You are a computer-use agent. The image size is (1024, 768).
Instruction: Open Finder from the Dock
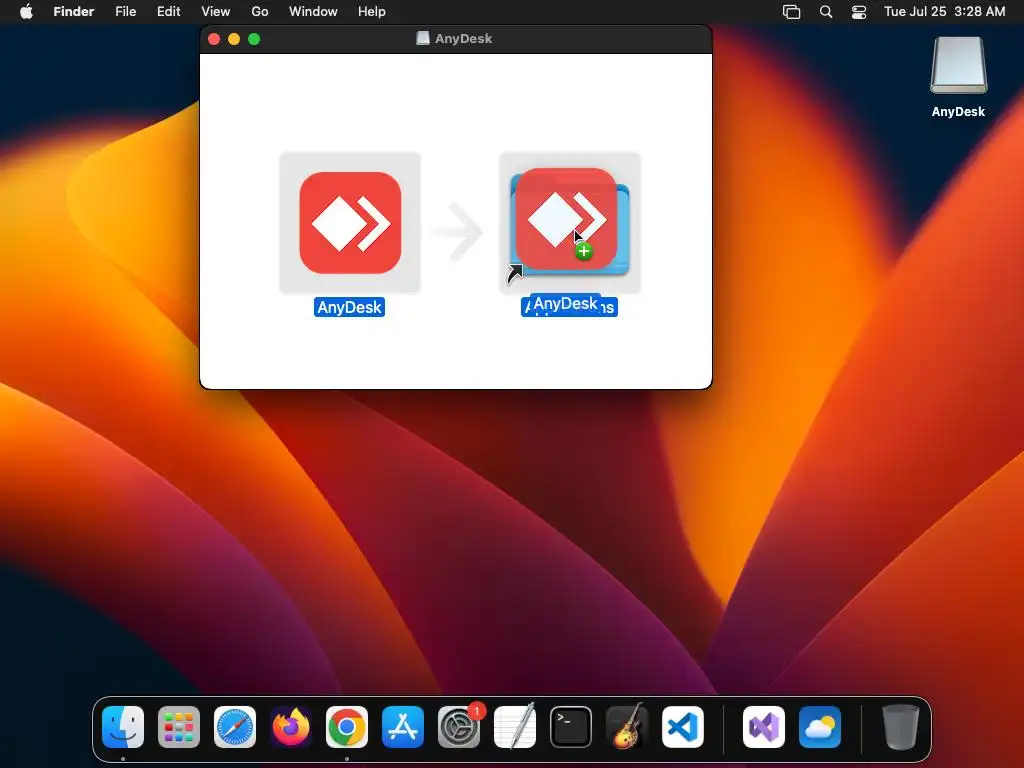pos(123,727)
